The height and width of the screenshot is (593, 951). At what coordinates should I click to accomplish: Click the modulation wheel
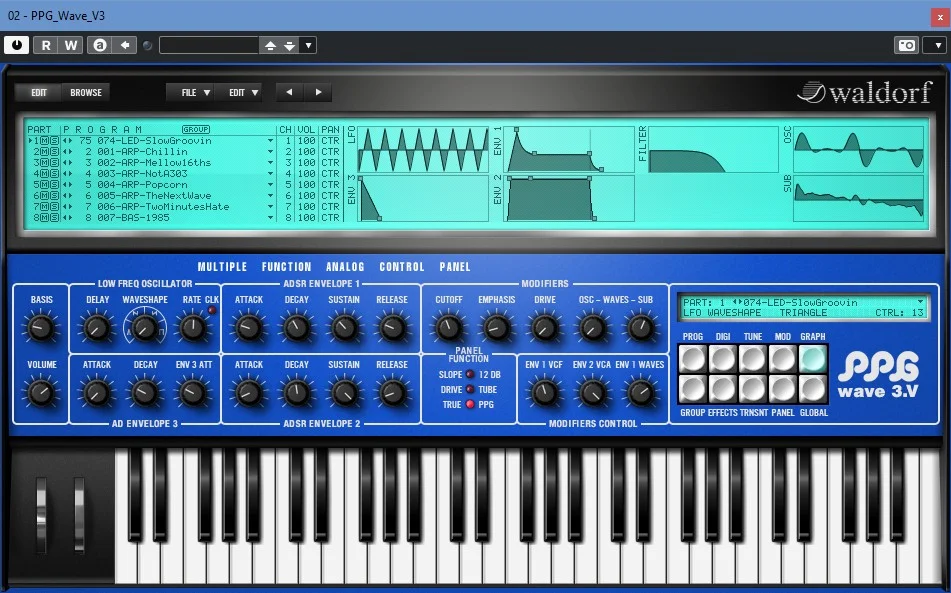pyautogui.click(x=79, y=514)
